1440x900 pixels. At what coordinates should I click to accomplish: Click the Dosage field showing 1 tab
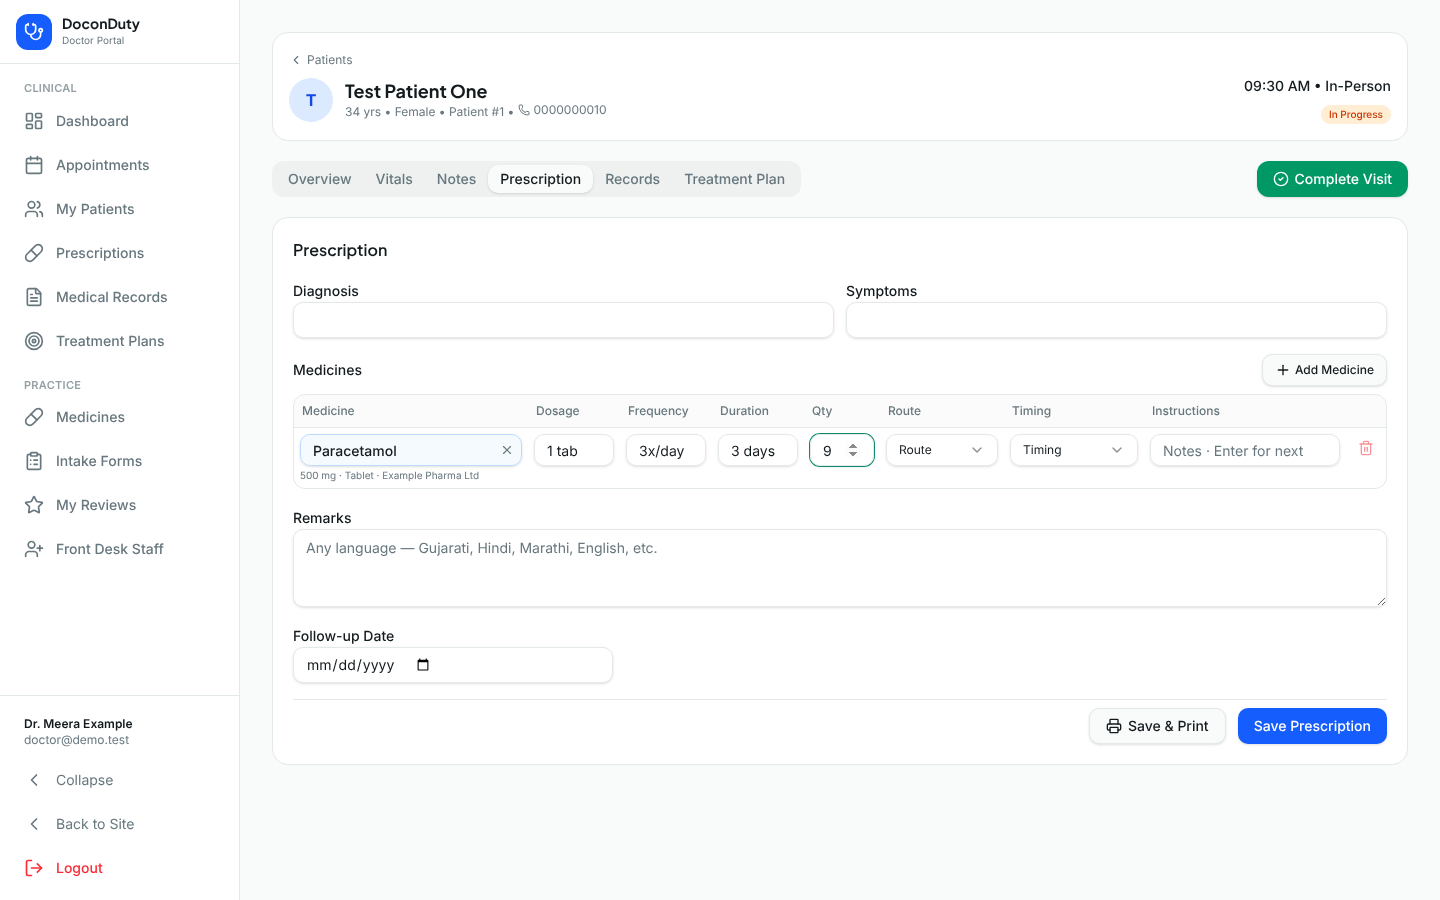(574, 450)
